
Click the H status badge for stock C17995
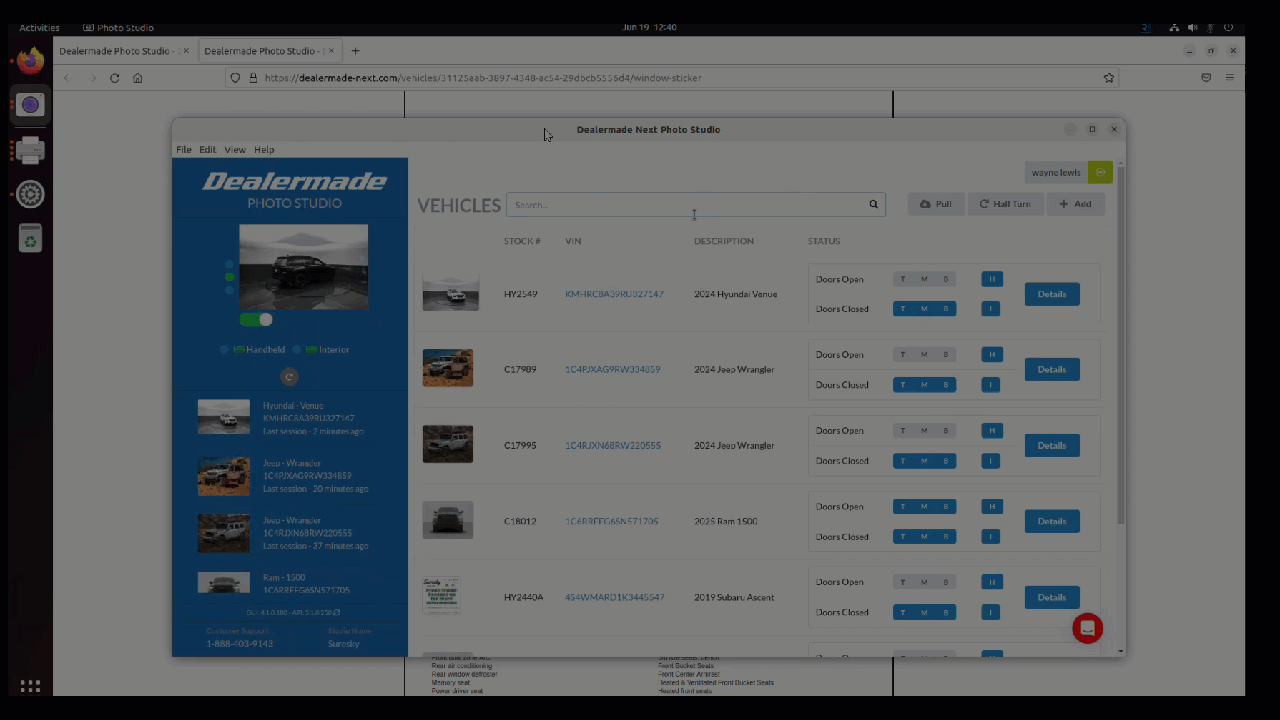[x=991, y=430]
